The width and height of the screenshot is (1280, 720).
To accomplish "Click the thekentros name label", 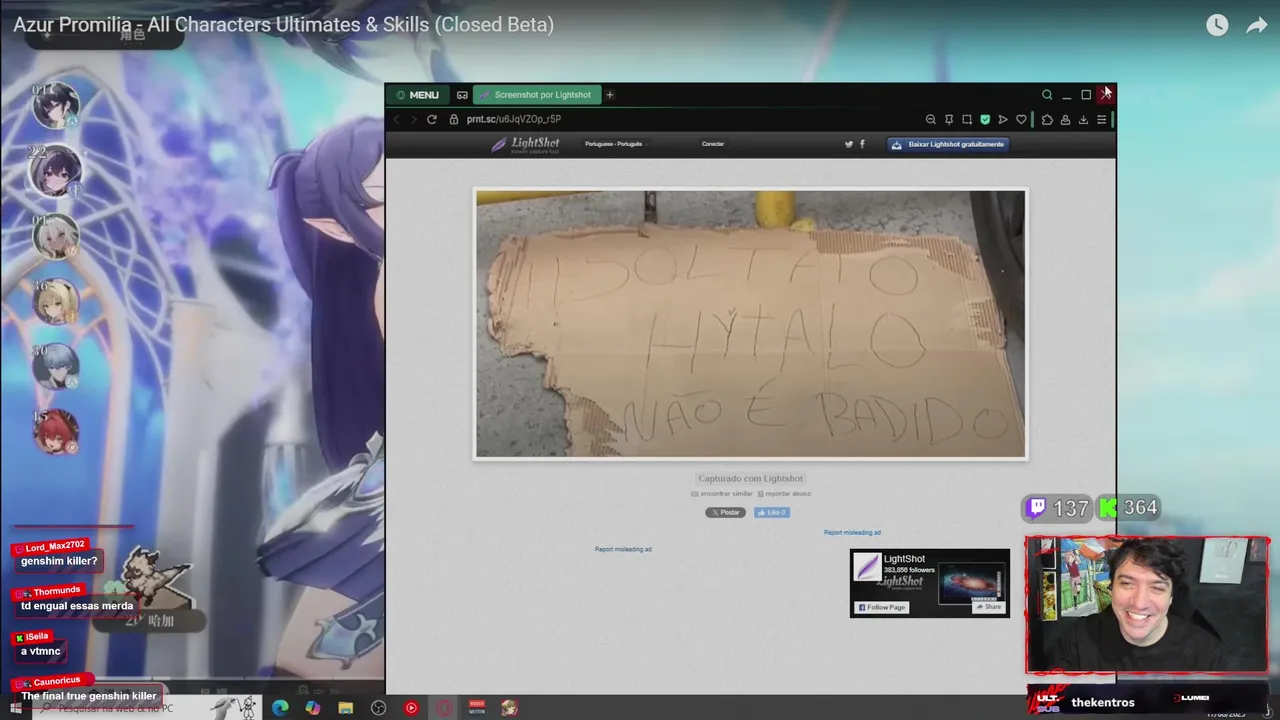I will pyautogui.click(x=1102, y=703).
